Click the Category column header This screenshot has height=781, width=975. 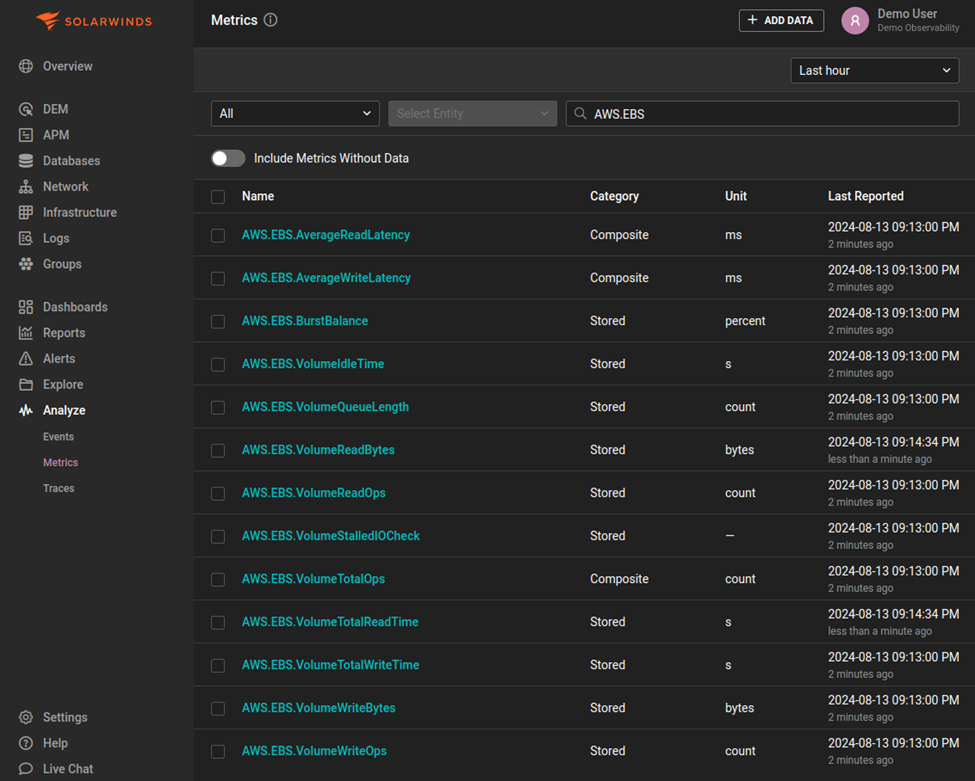tap(614, 196)
